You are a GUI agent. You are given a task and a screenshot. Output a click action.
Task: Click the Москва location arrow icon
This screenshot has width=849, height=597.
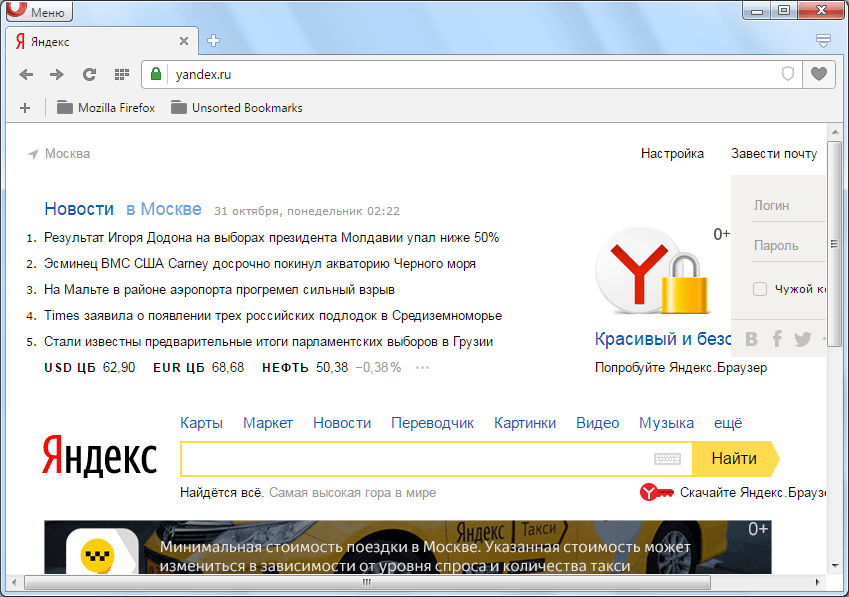(x=33, y=154)
